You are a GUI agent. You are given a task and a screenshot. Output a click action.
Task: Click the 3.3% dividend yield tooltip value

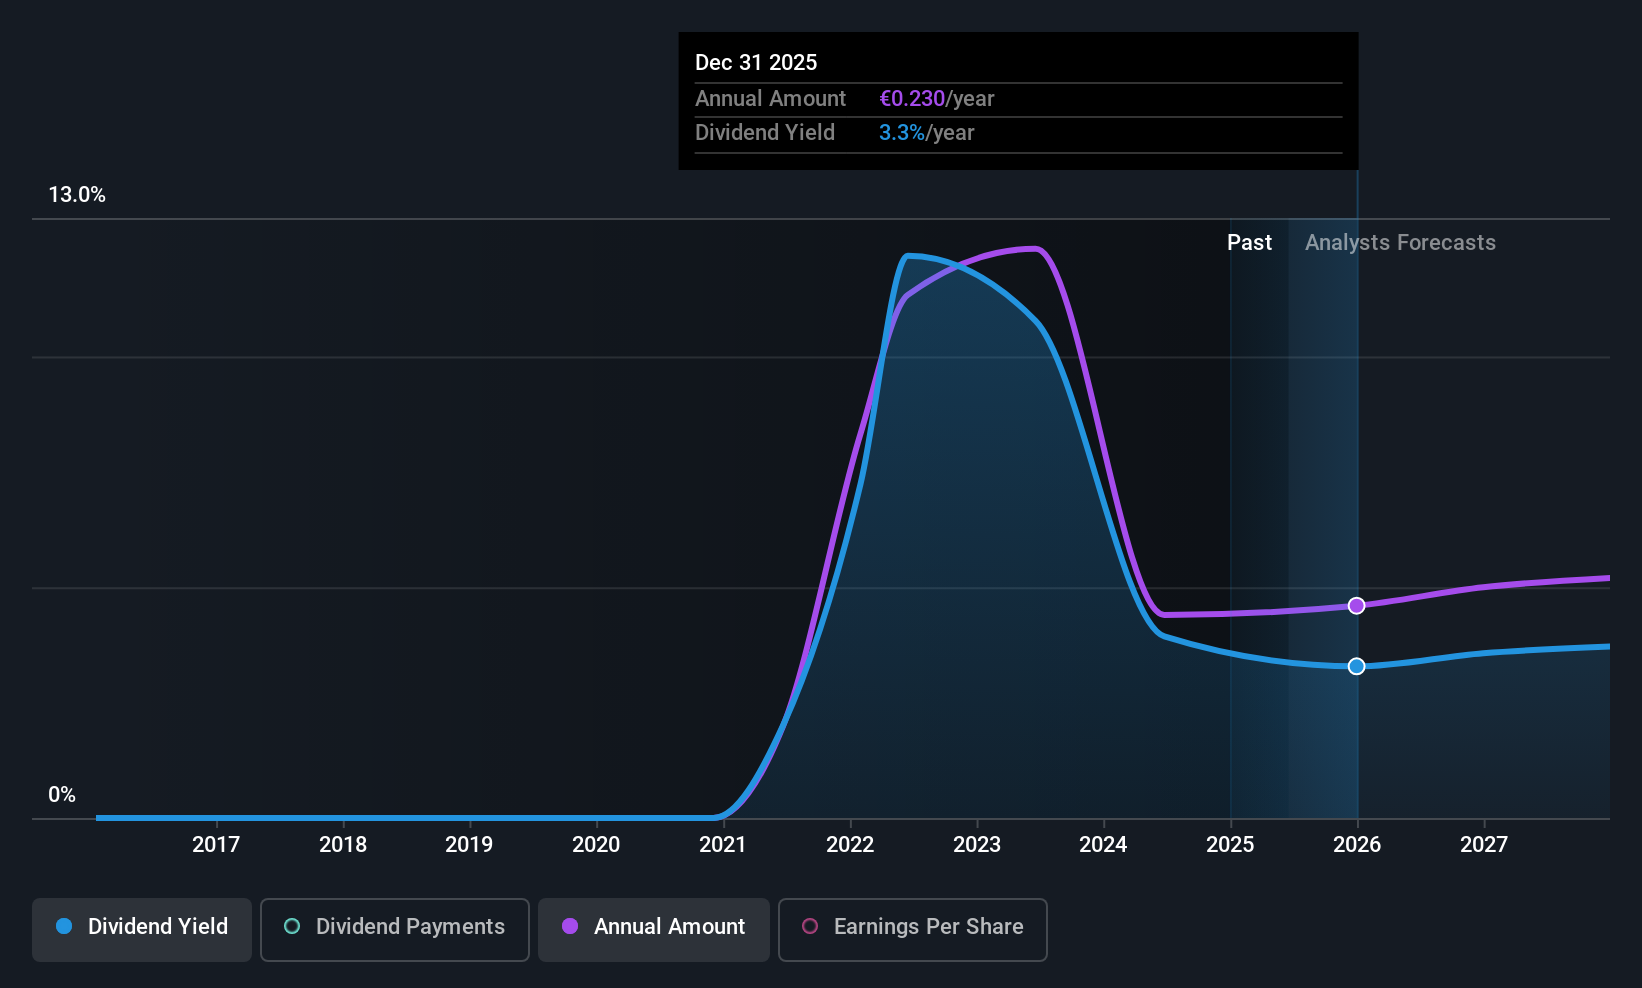click(x=902, y=132)
